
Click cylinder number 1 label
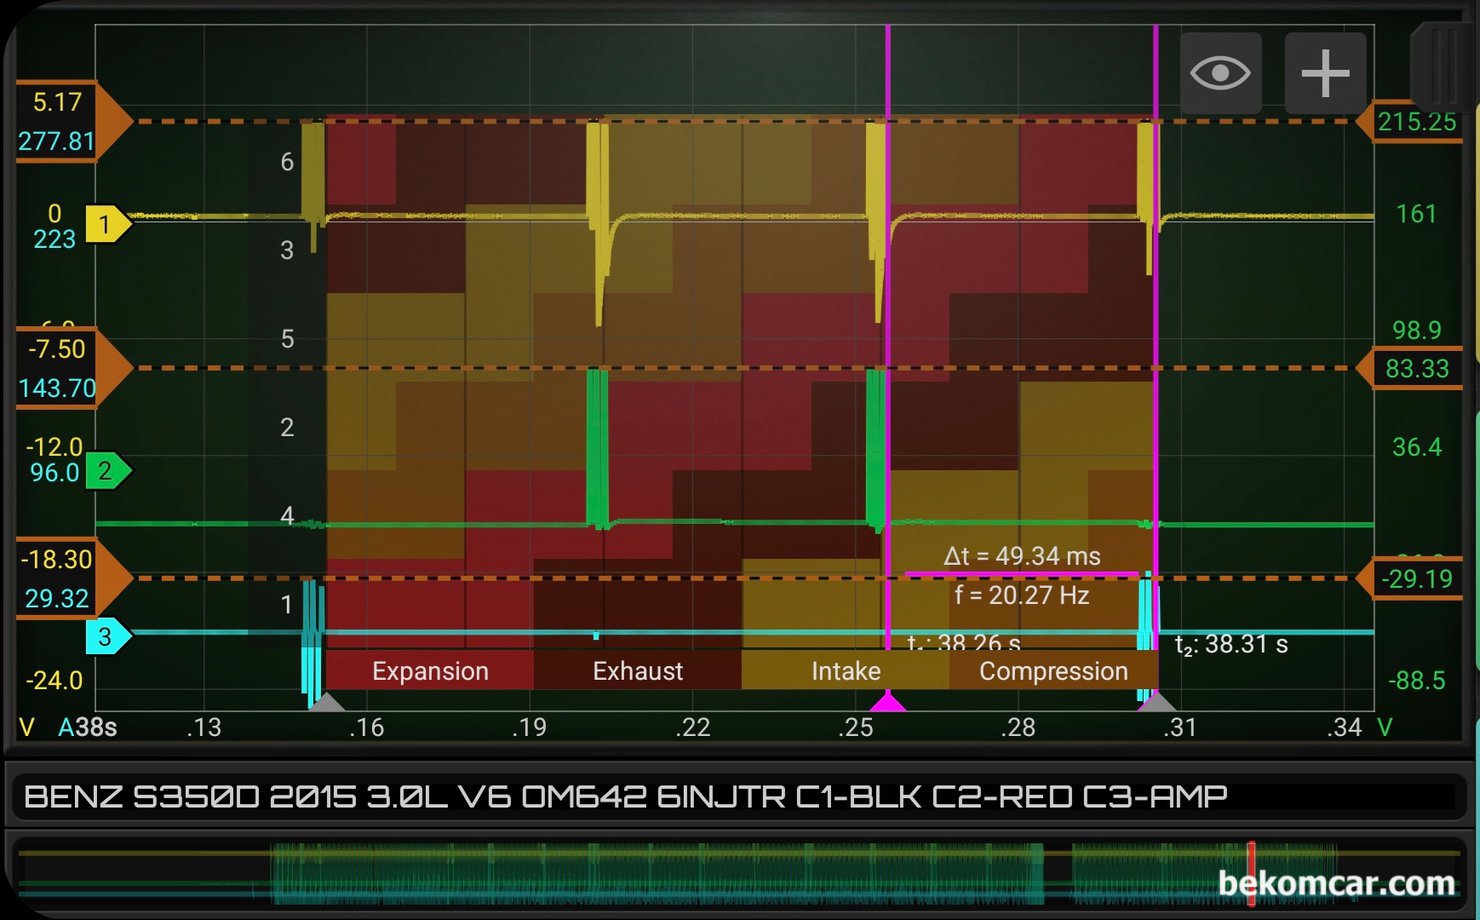tap(287, 604)
